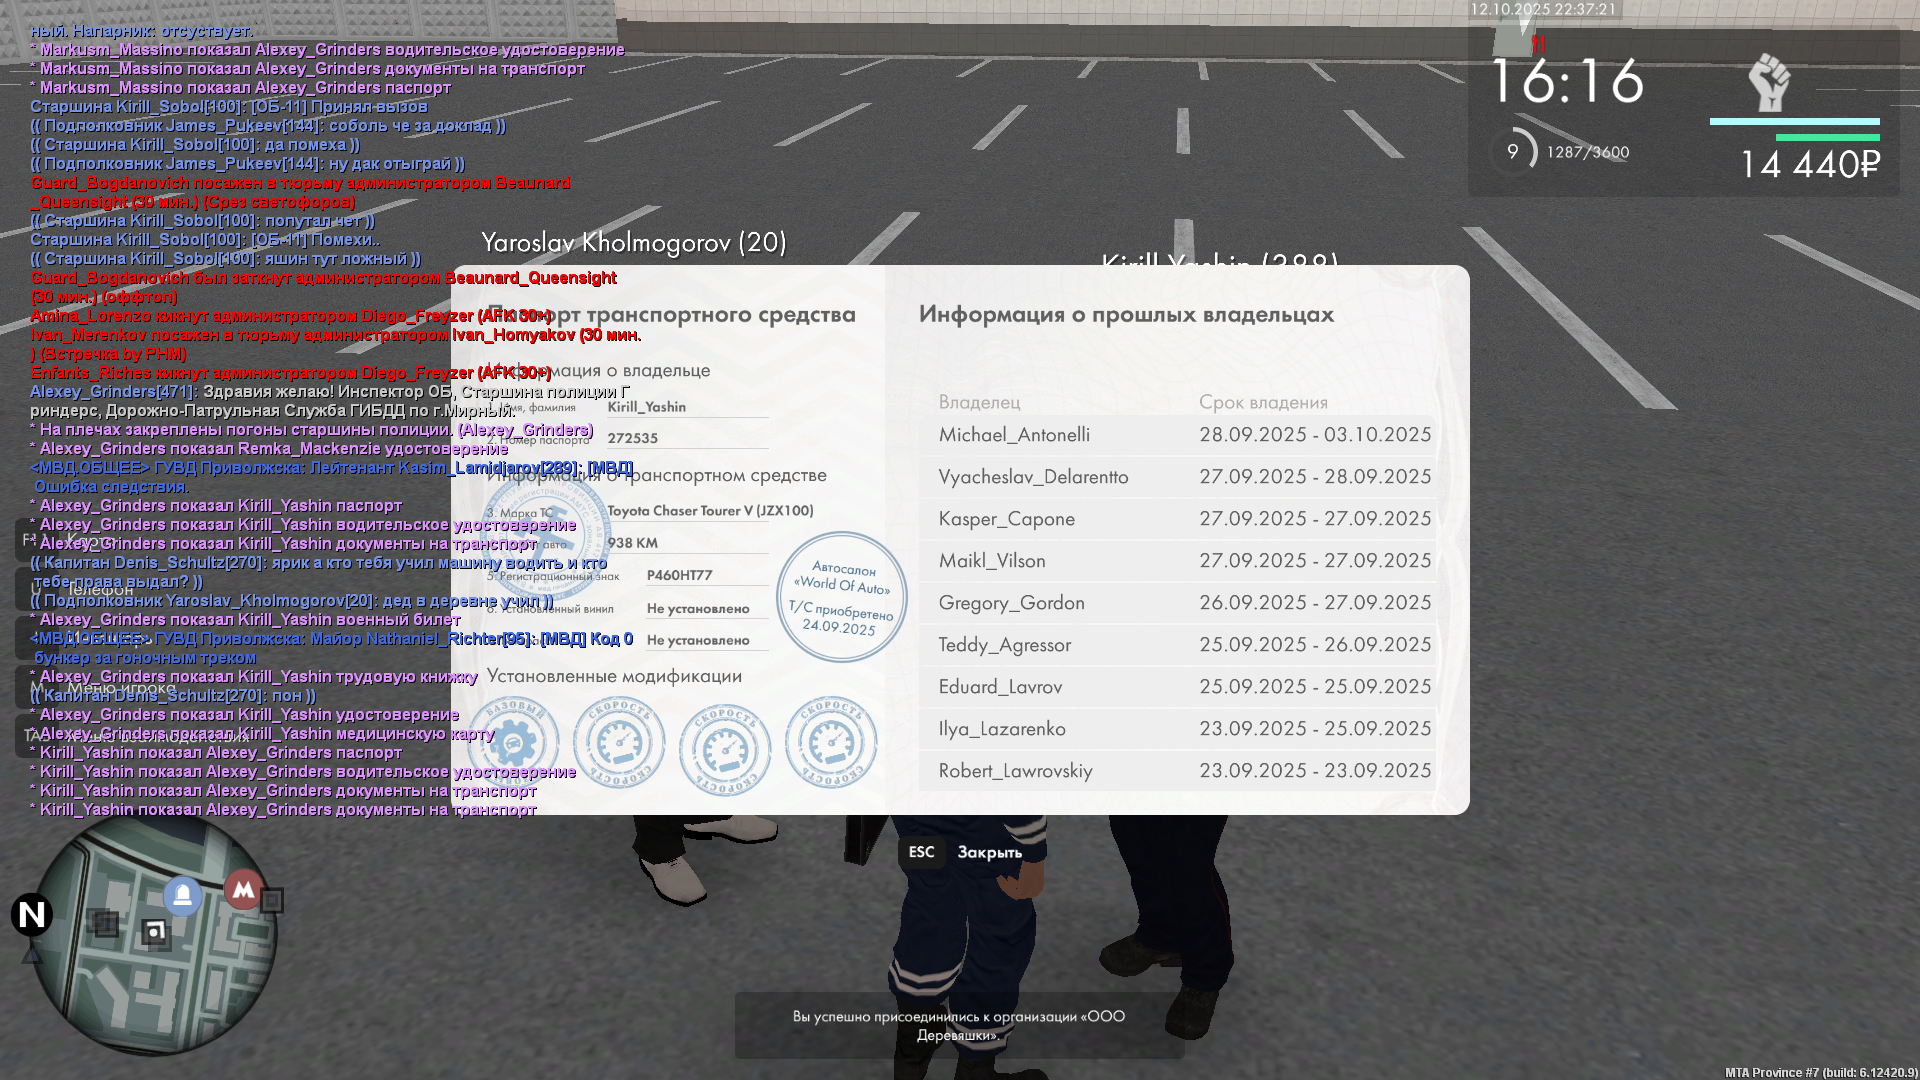This screenshot has height=1080, width=1920.
Task: Click the ООО Деревяшки notification popup
Action: tap(959, 1025)
